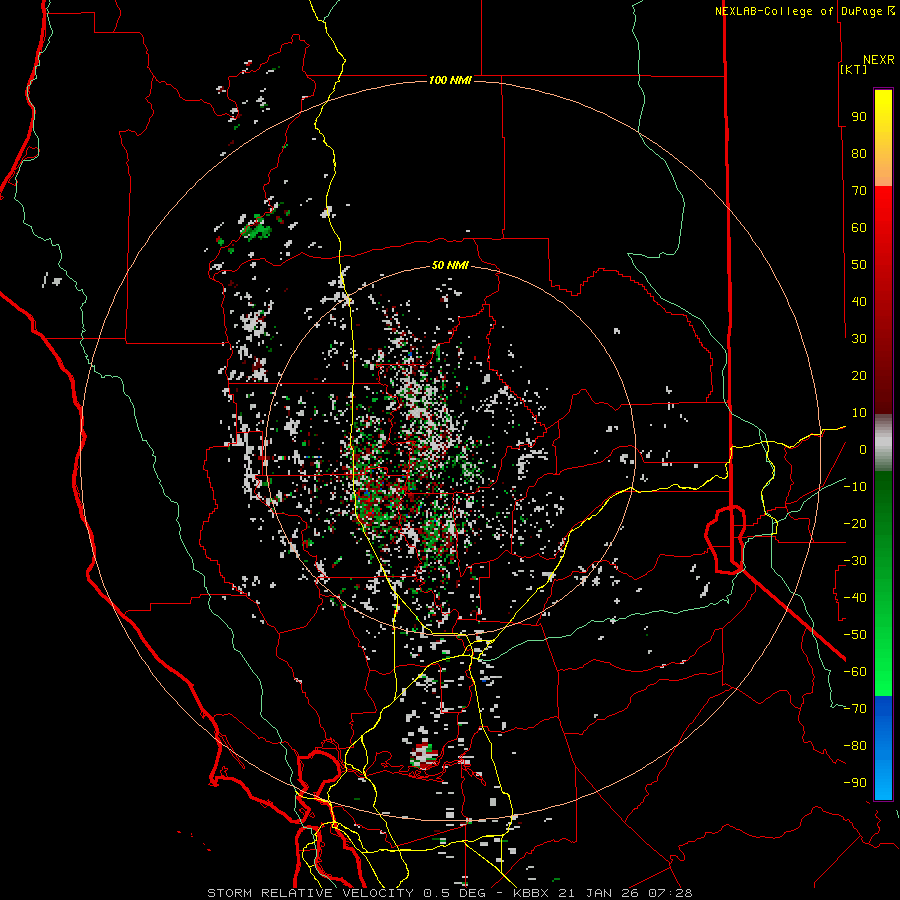
Task: Select the positive 10 knot scale label
Action: (x=859, y=413)
